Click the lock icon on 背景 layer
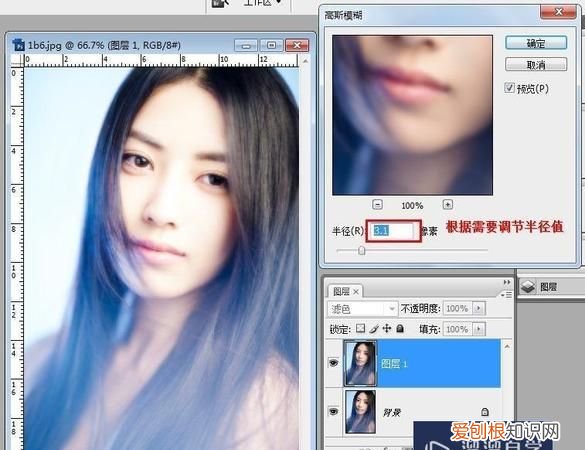 pos(485,412)
